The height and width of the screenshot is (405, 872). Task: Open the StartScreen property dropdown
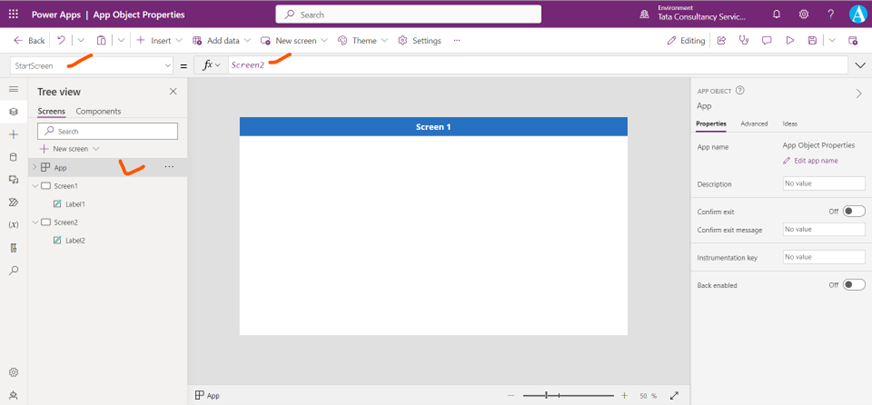point(92,65)
